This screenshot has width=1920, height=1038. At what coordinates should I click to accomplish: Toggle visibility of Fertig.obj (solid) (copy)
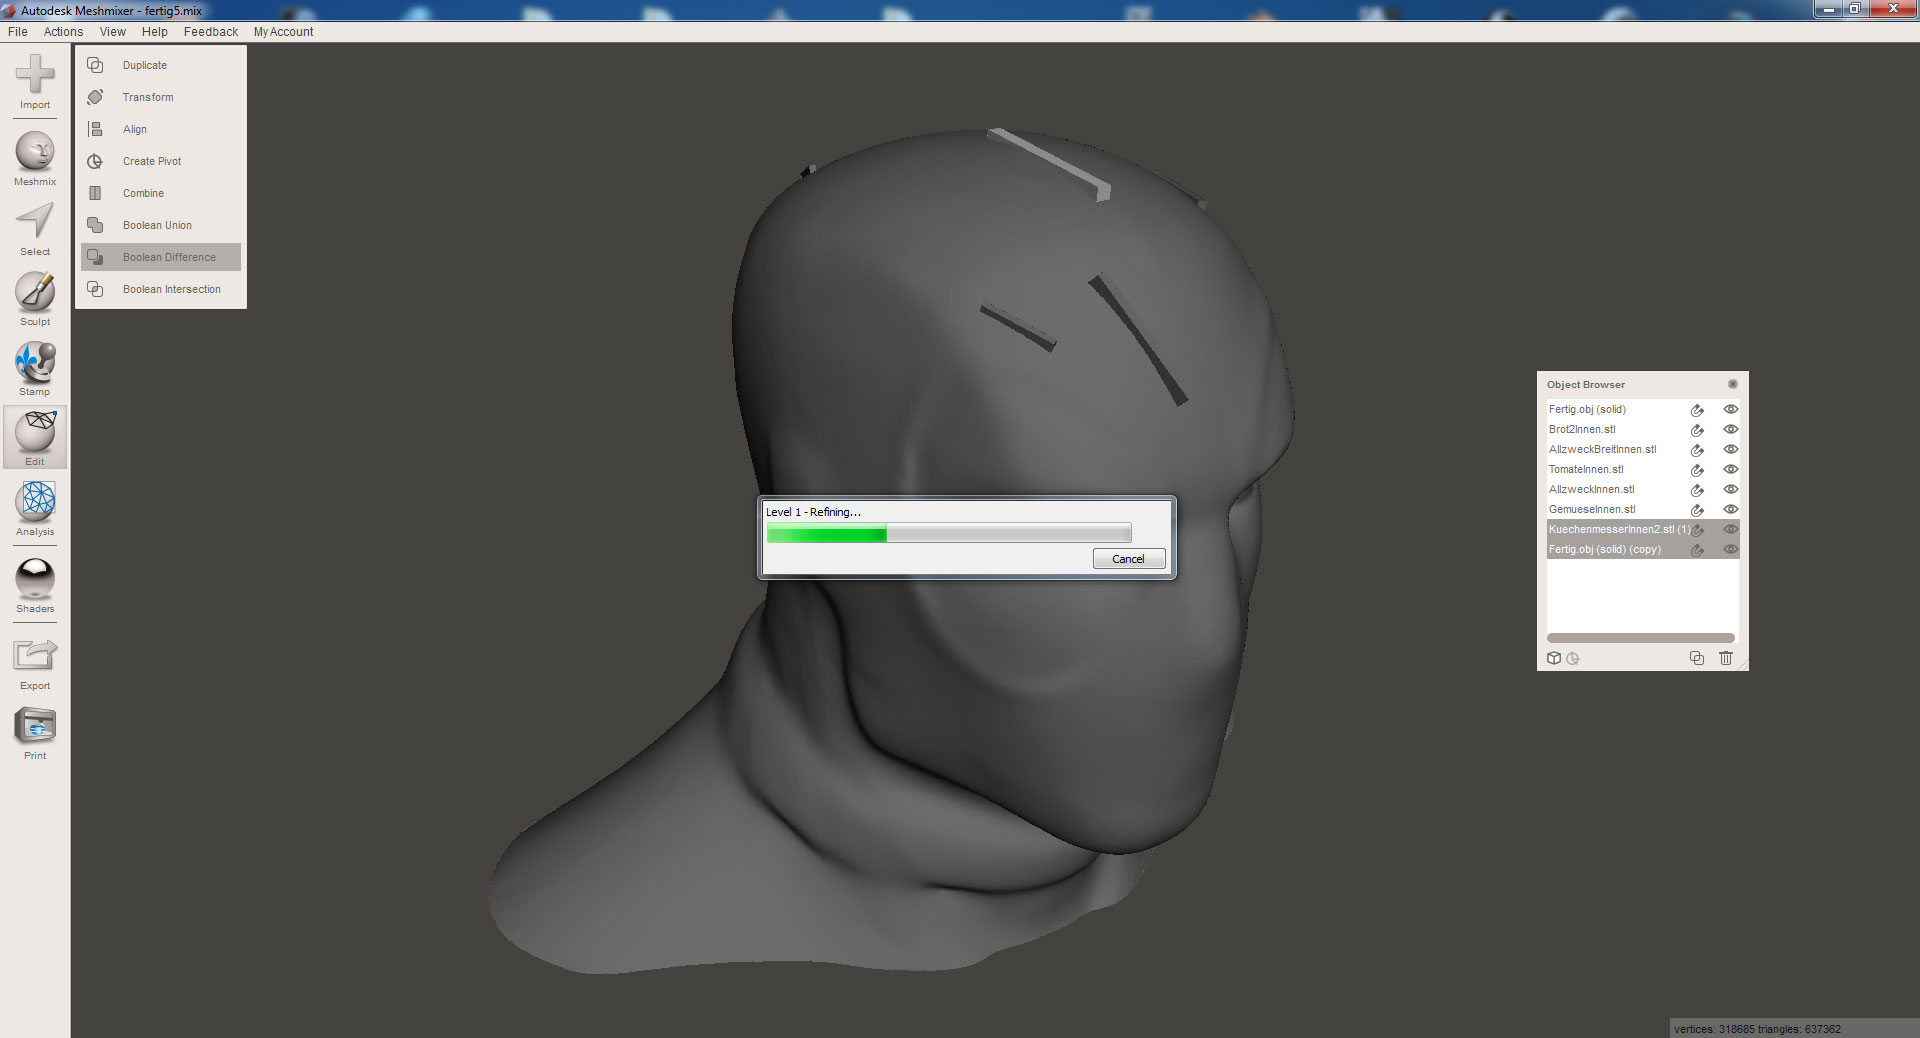pos(1731,549)
